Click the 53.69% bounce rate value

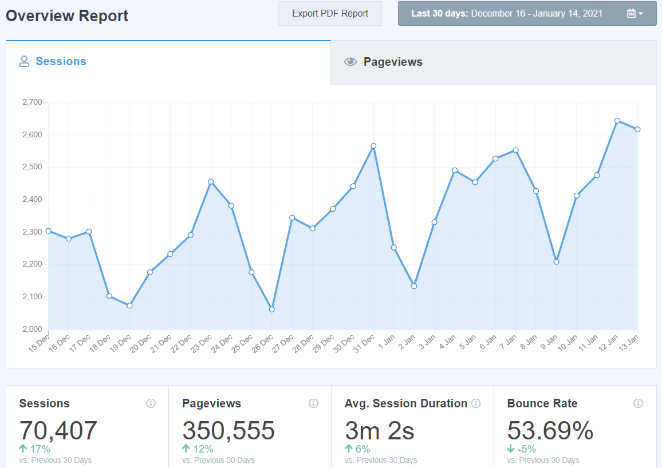pos(551,431)
